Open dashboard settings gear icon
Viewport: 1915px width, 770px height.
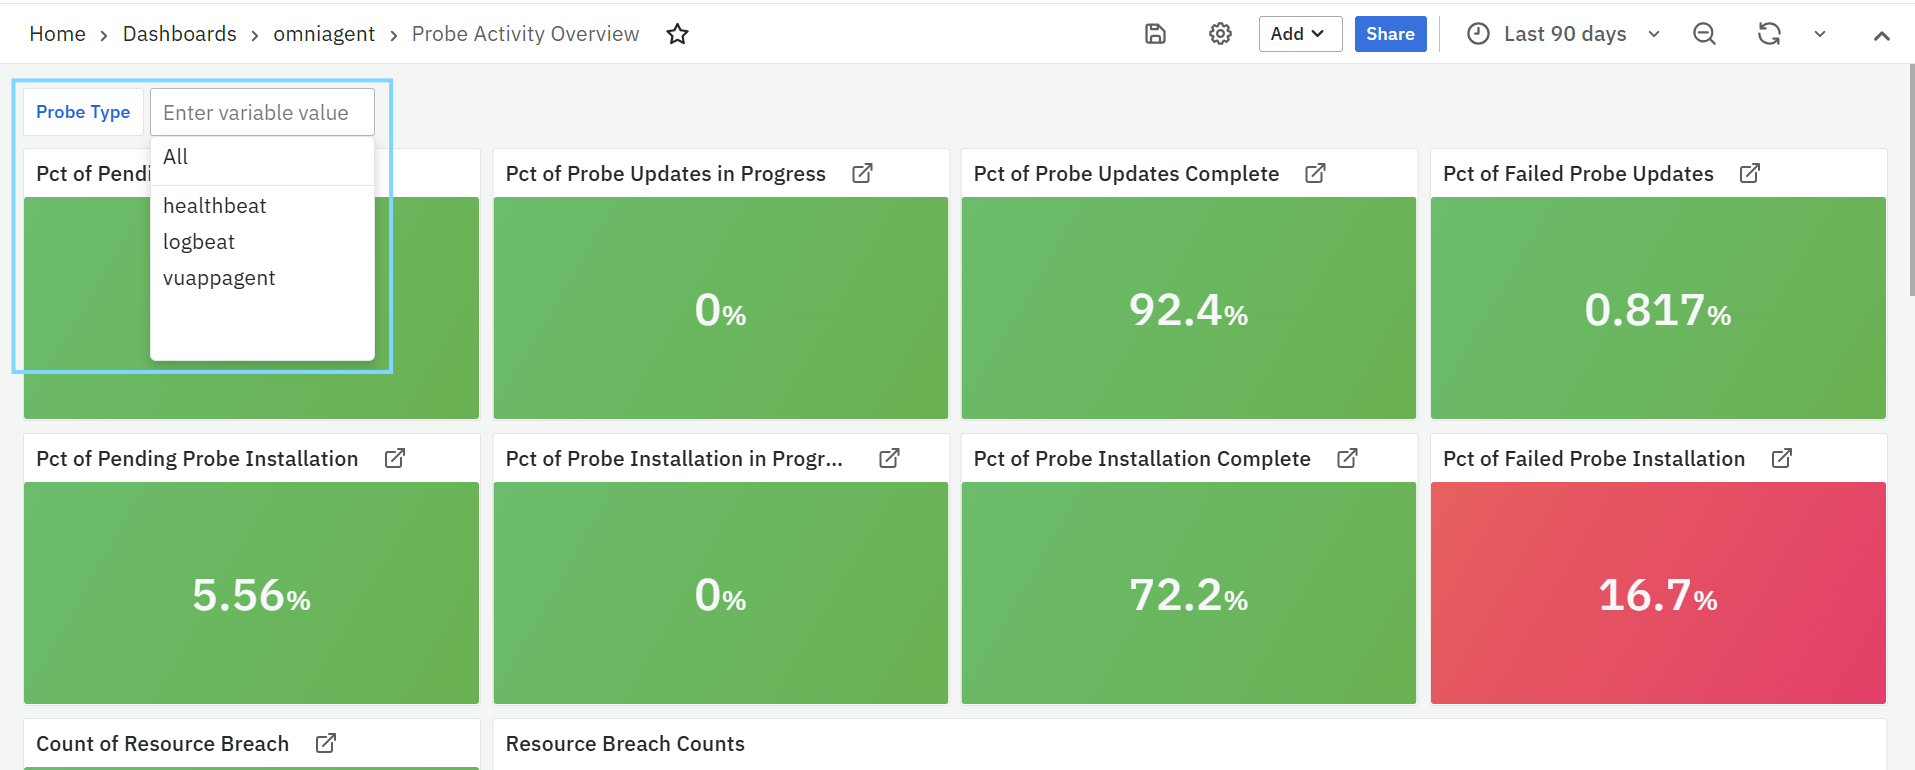1220,34
